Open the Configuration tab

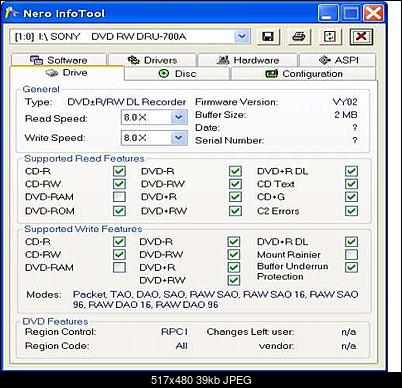click(x=304, y=74)
